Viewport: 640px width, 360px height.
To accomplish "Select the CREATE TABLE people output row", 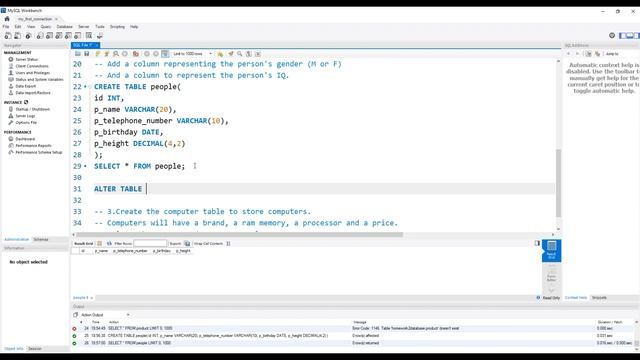I will point(352,336).
